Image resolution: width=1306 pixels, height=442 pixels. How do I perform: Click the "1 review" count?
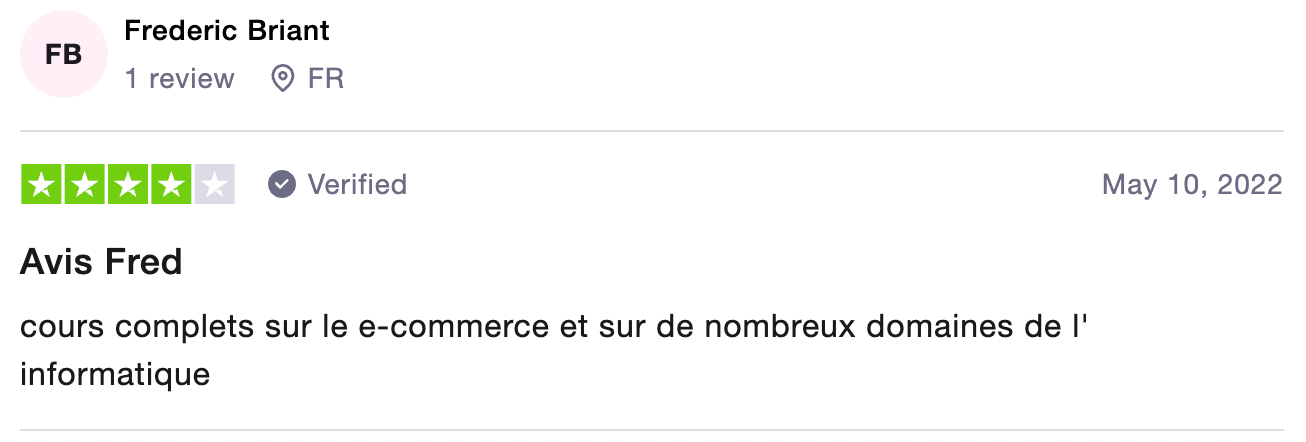180,79
